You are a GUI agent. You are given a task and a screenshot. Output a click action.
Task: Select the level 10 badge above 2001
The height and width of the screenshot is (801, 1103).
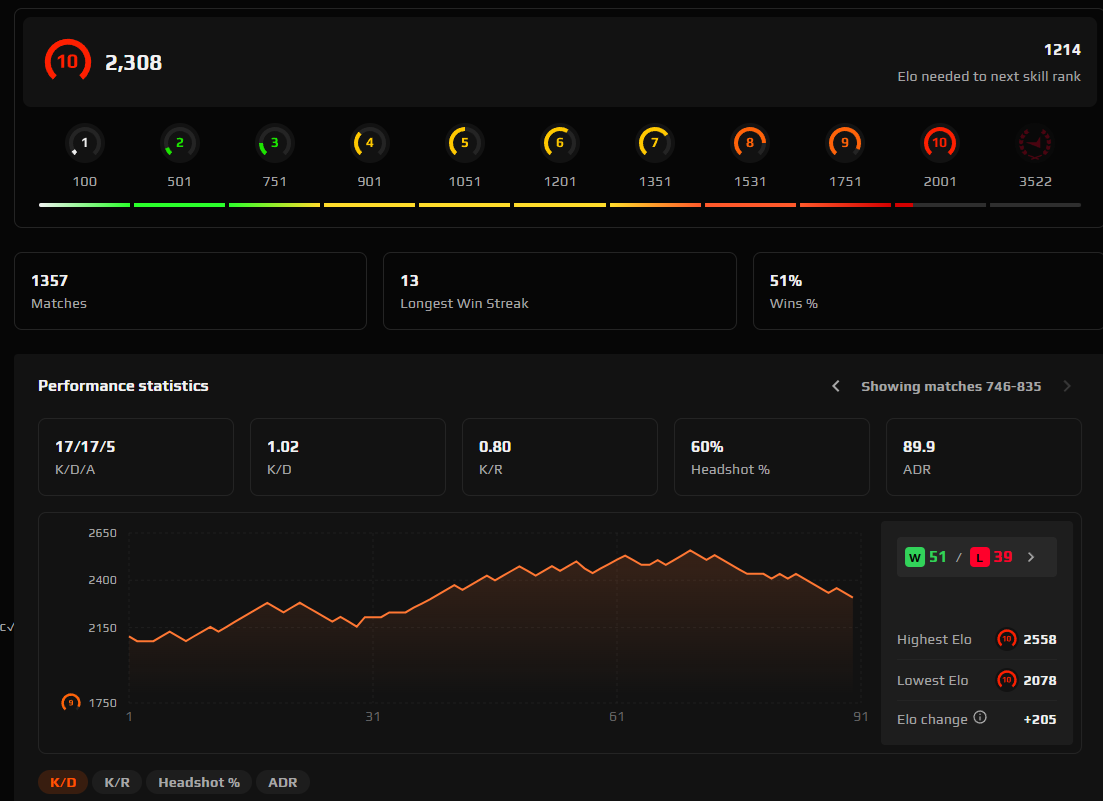coord(939,143)
